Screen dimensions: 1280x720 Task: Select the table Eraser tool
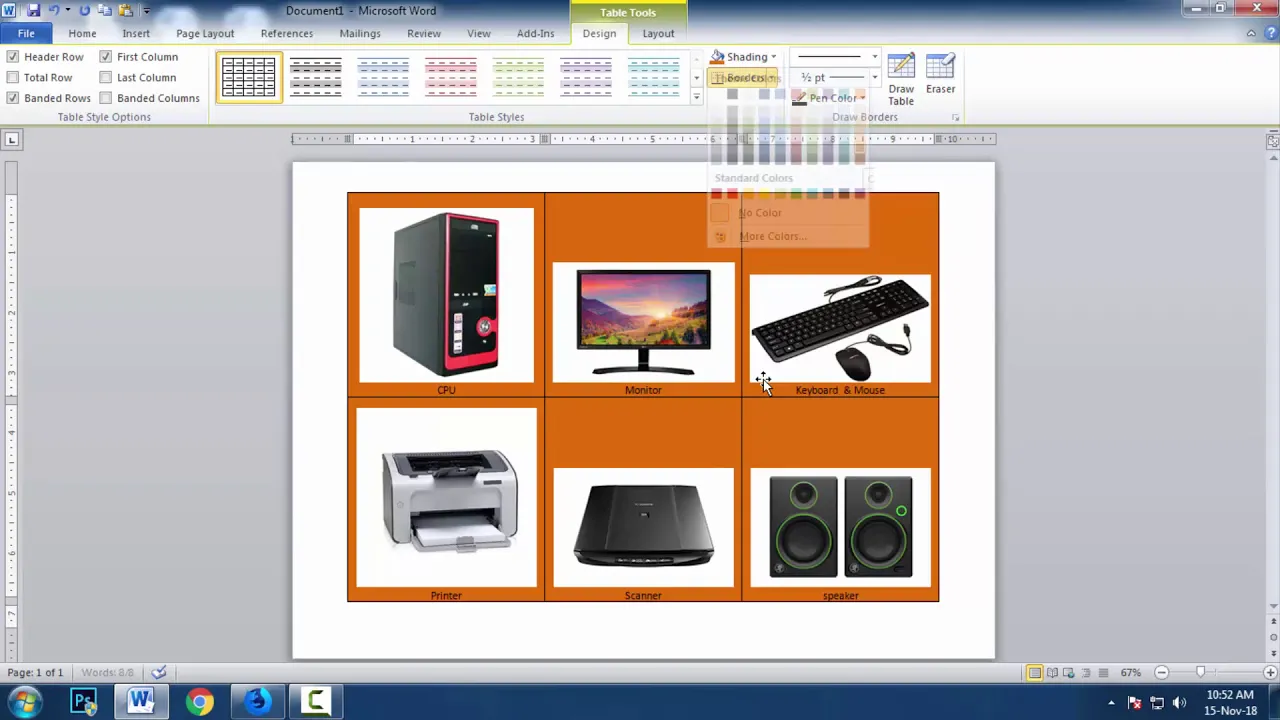click(940, 74)
